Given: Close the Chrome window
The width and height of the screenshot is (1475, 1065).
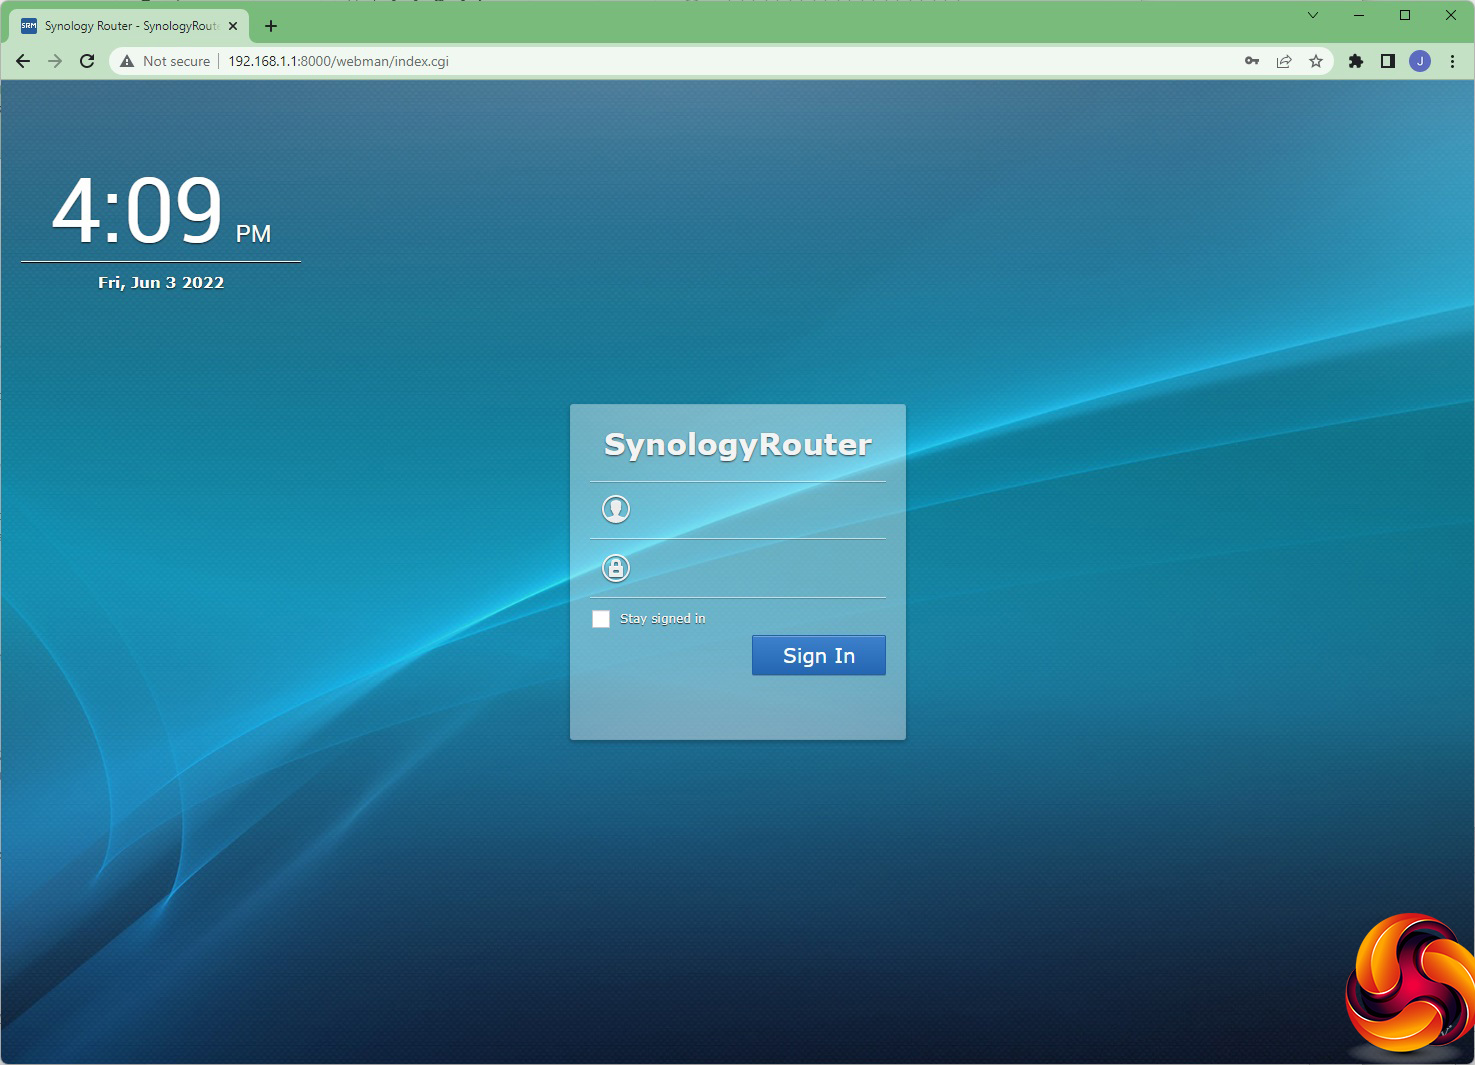Looking at the screenshot, I should [x=1451, y=15].
